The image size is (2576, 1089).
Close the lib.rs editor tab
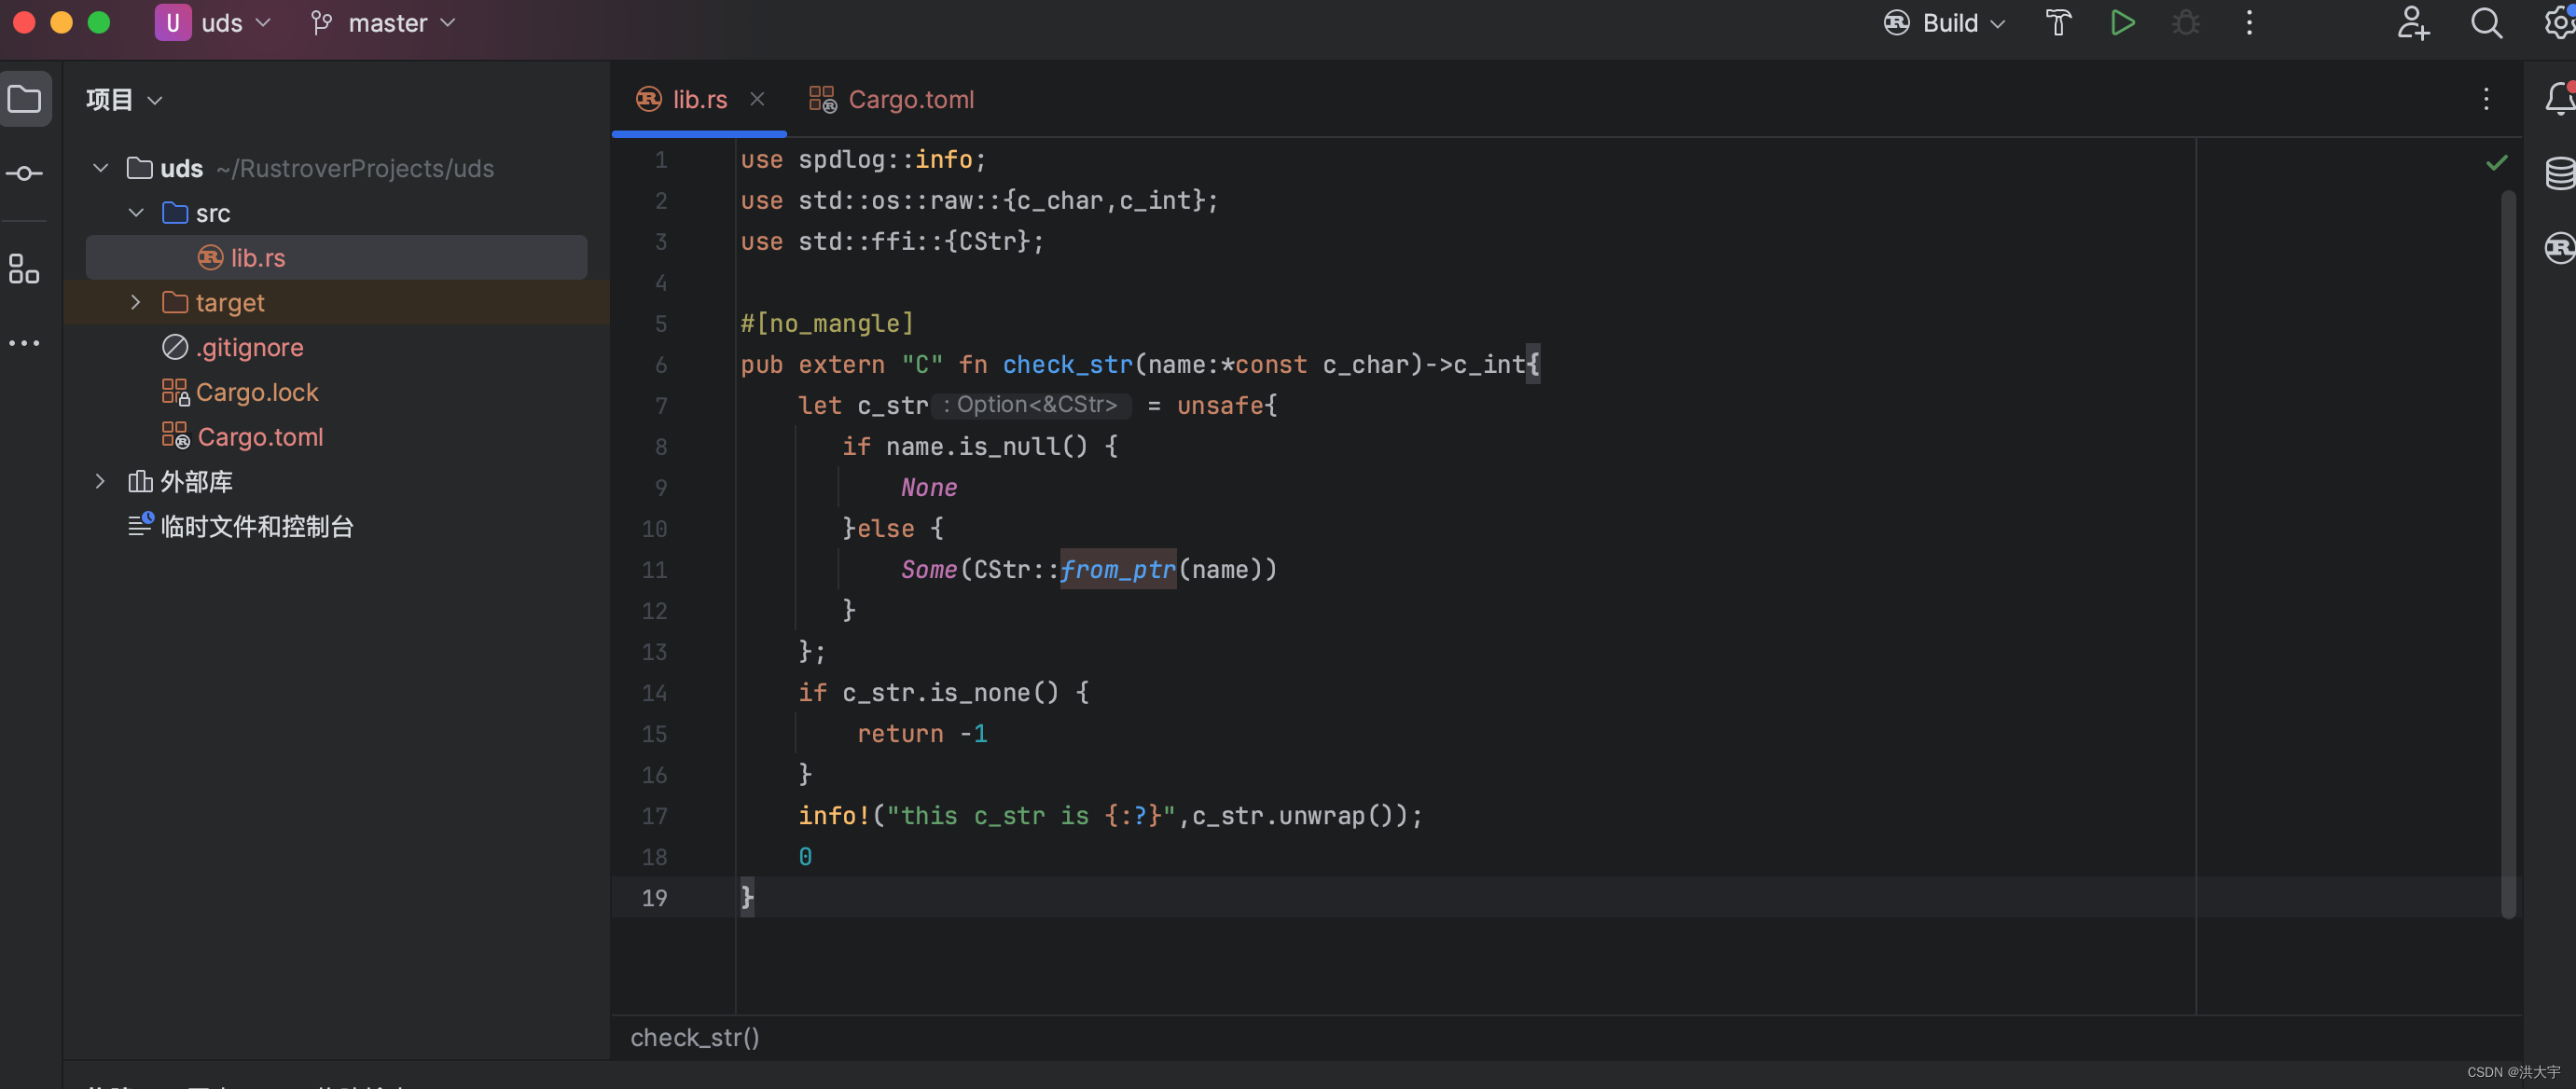pos(757,99)
